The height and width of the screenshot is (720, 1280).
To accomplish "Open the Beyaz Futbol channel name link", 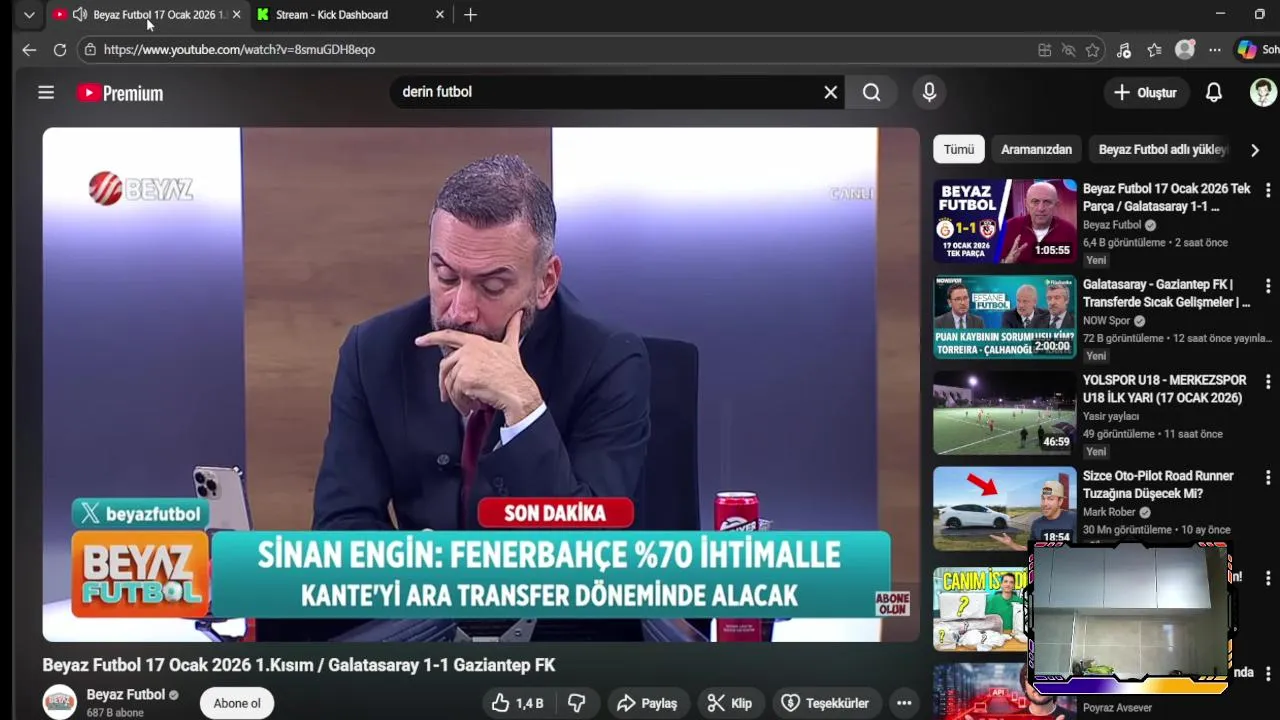I will click(126, 694).
